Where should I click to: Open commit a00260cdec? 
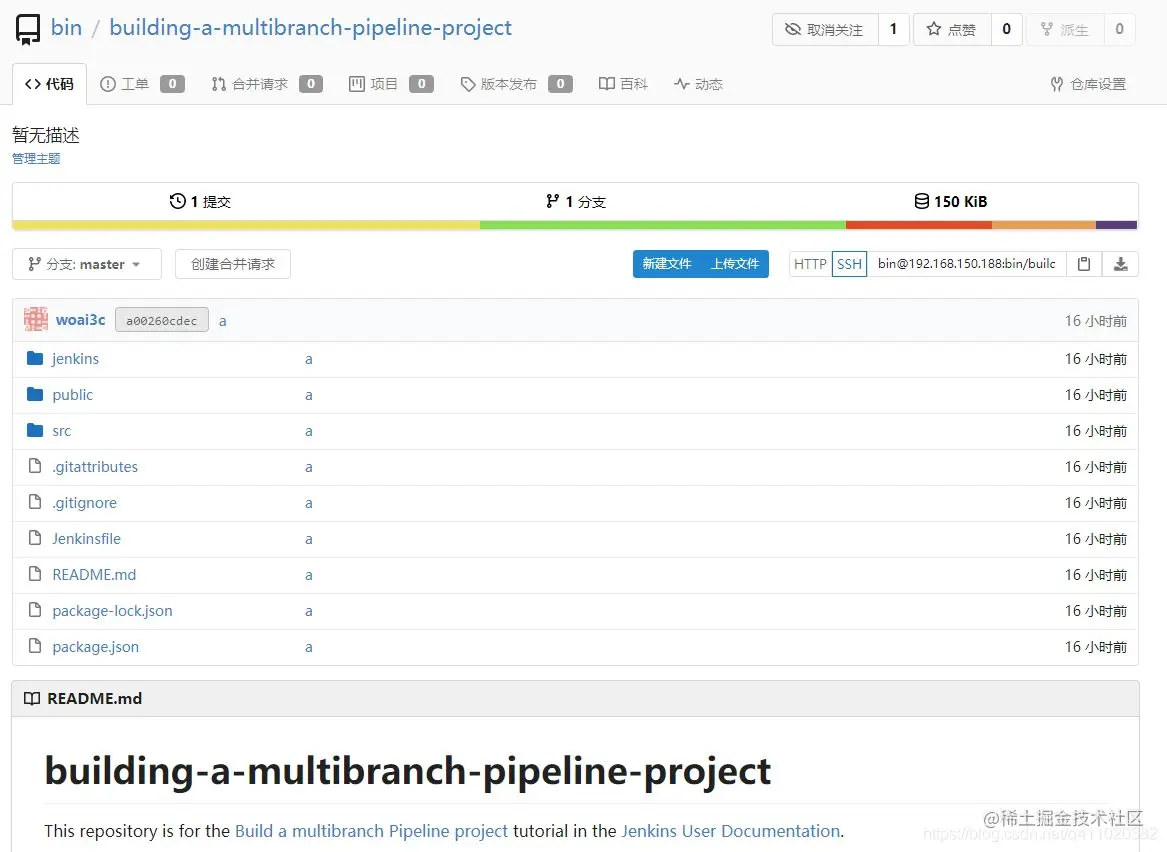162,320
